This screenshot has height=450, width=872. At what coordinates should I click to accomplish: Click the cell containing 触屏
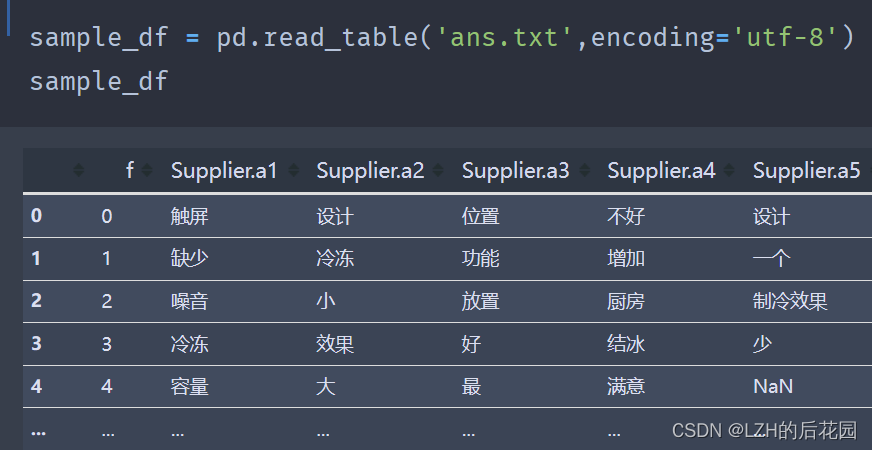click(x=190, y=216)
